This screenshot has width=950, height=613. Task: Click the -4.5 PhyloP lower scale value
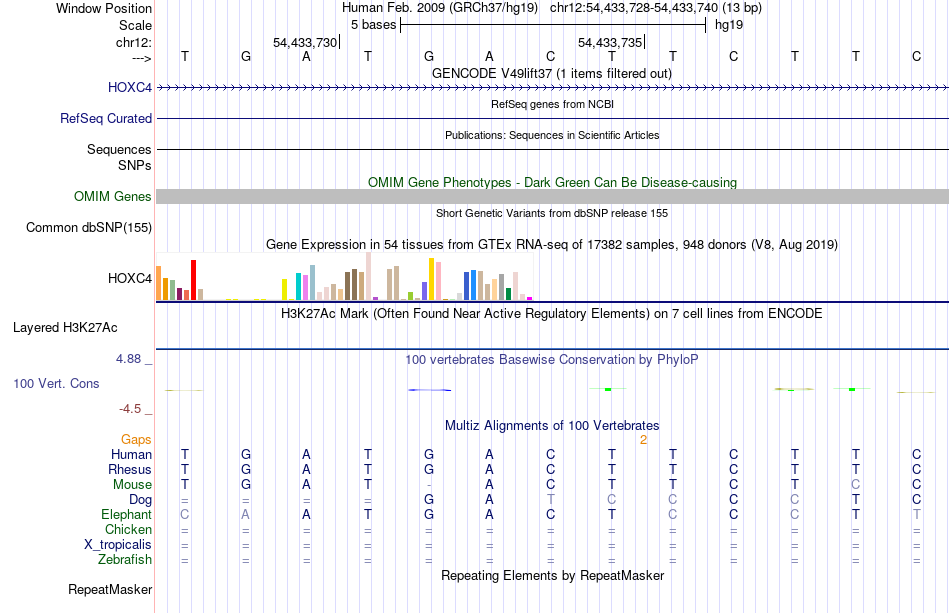[130, 409]
